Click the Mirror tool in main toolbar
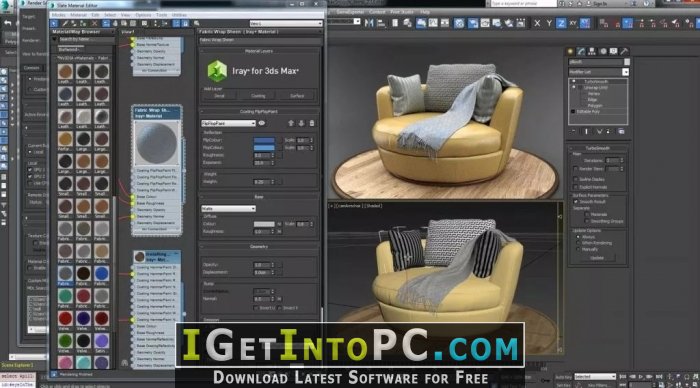Screen dimensions: 700x388 [369, 23]
